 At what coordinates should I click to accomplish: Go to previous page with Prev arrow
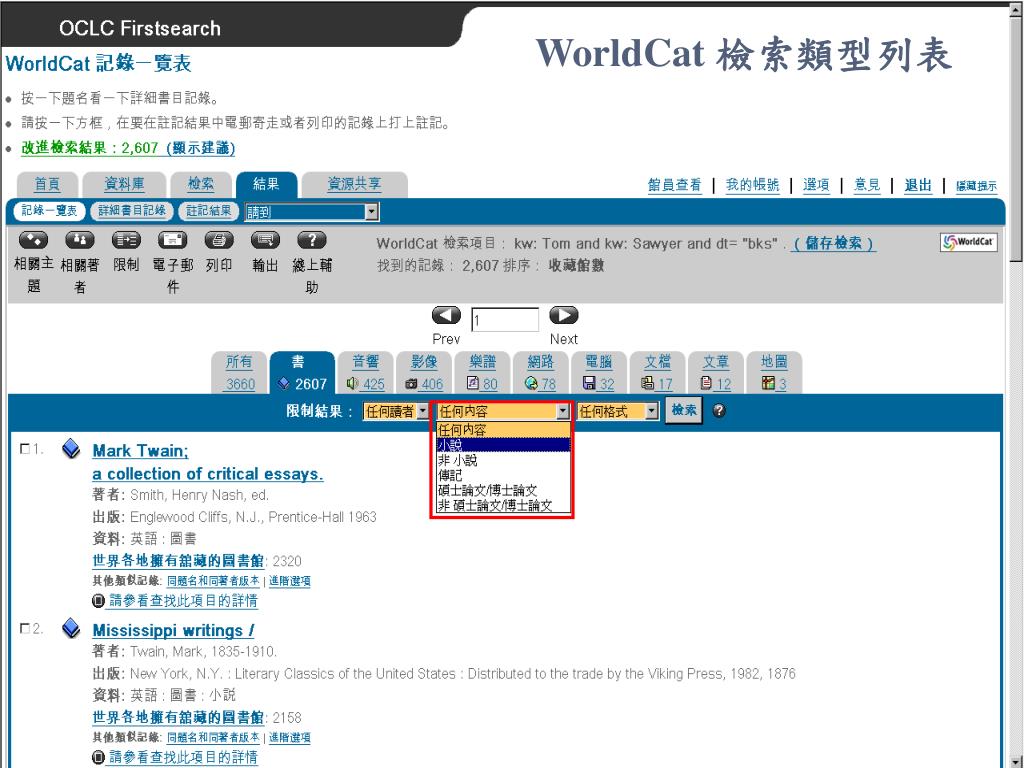pyautogui.click(x=446, y=315)
